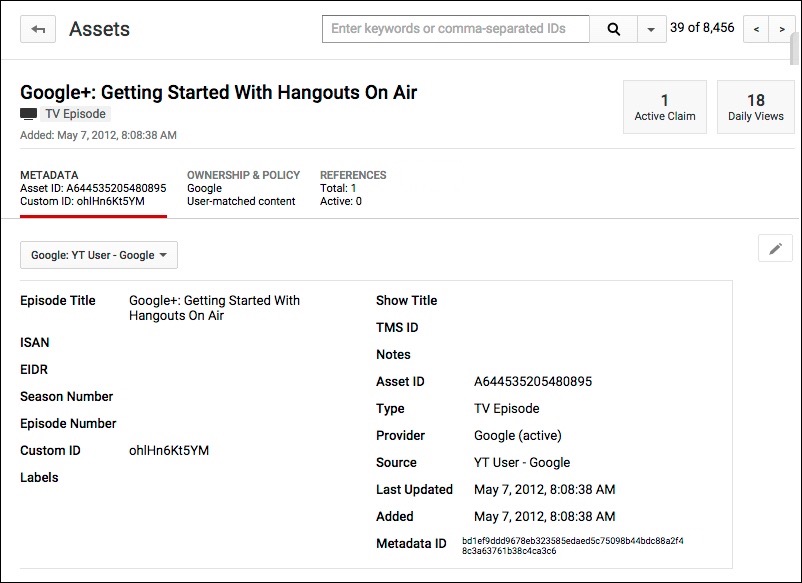Open the 18 Daily Views box
The width and height of the screenshot is (802, 583).
pyautogui.click(x=755, y=107)
